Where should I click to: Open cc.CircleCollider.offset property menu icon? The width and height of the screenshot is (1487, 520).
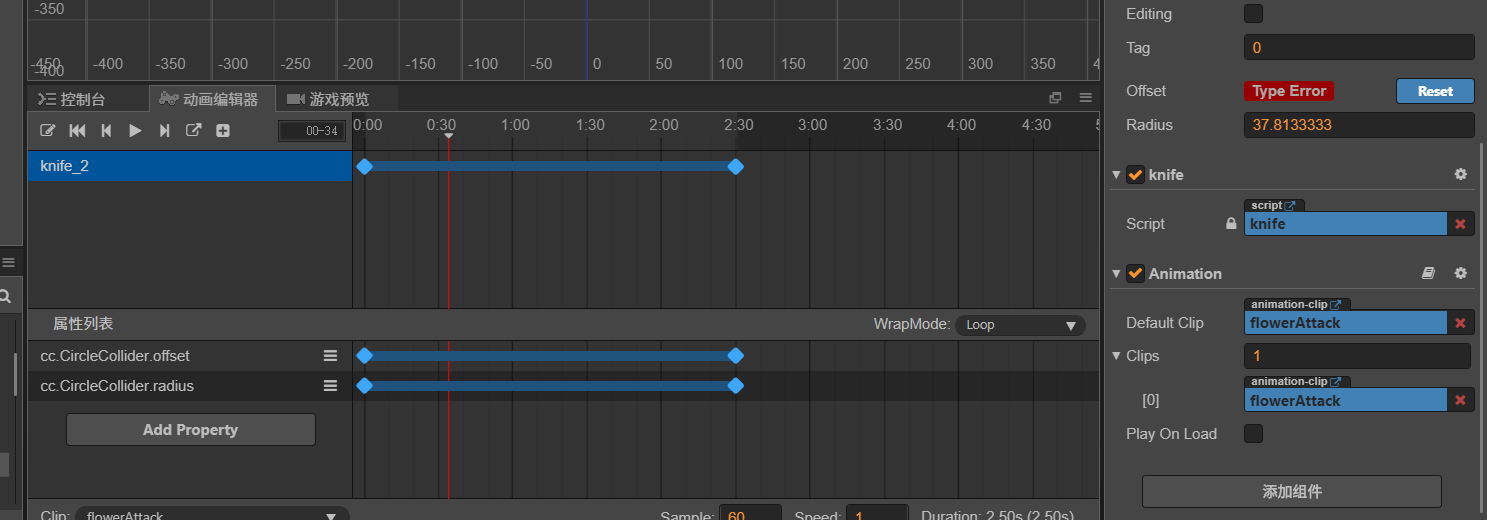[x=330, y=356]
